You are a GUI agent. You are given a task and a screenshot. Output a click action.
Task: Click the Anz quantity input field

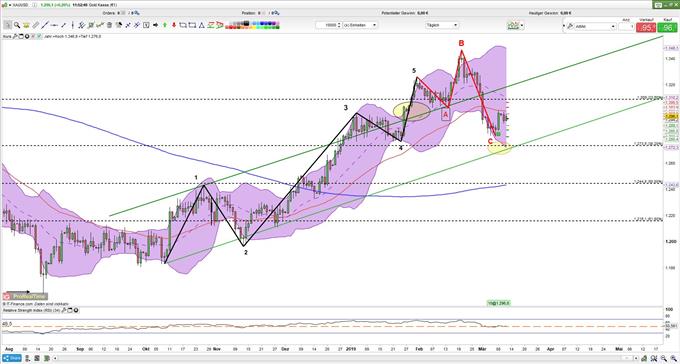[x=625, y=26]
